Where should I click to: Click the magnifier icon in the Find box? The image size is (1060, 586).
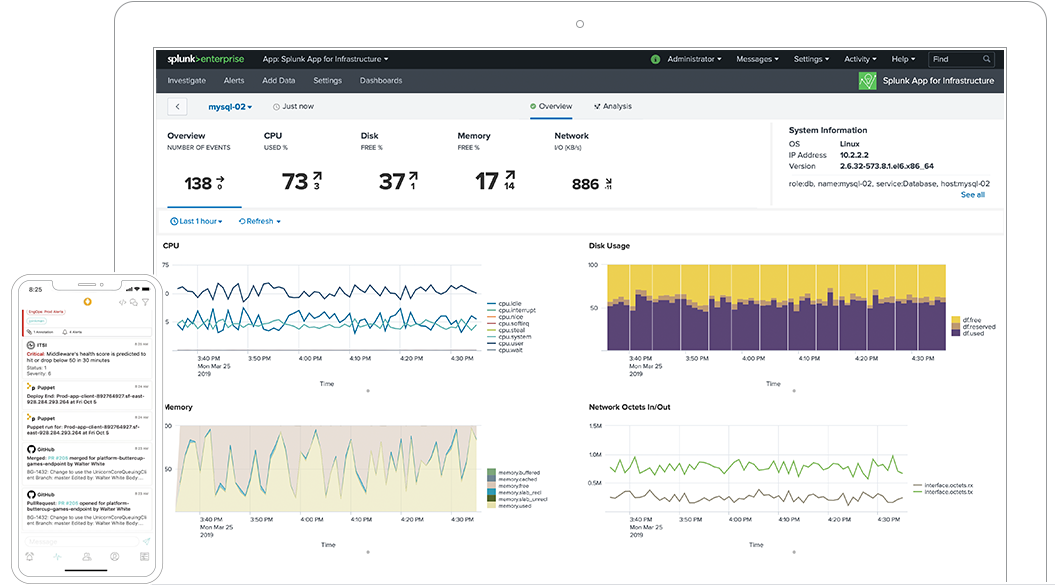pos(986,59)
